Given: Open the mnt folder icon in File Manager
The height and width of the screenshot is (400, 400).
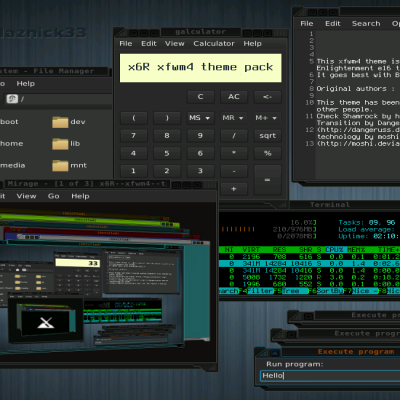Looking at the screenshot, I should (60, 166).
